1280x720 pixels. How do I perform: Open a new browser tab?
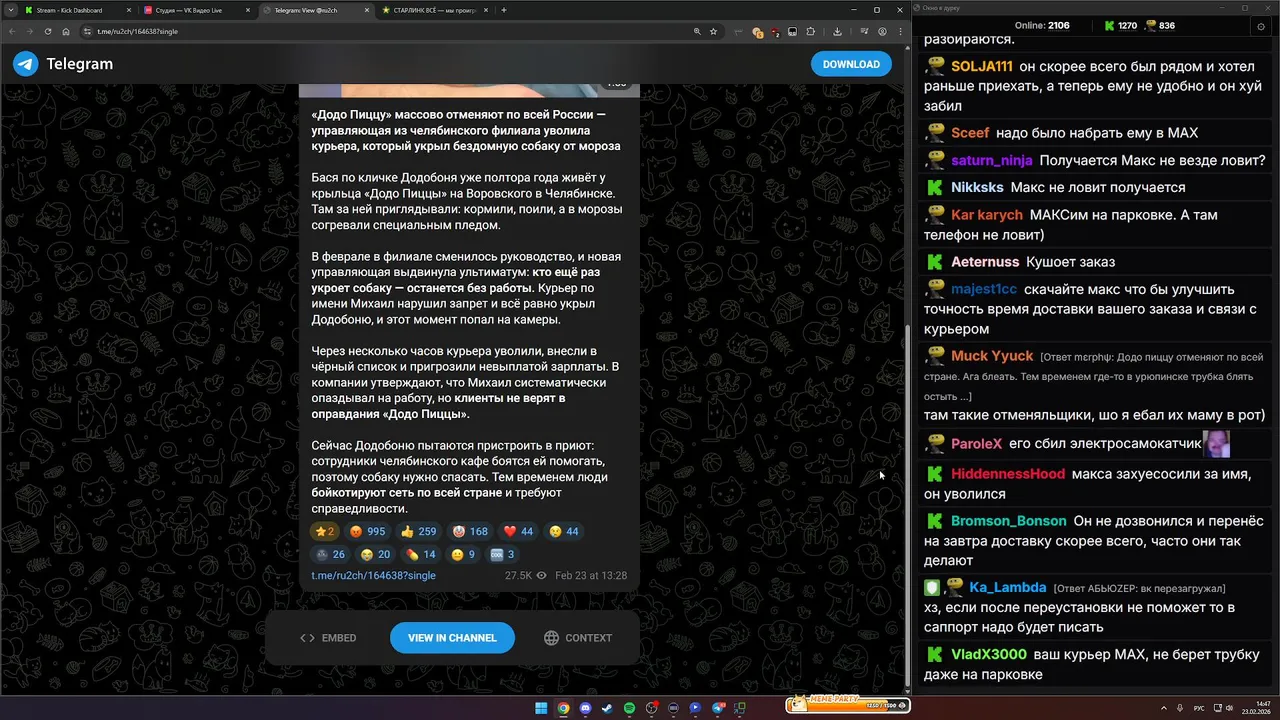click(x=504, y=10)
